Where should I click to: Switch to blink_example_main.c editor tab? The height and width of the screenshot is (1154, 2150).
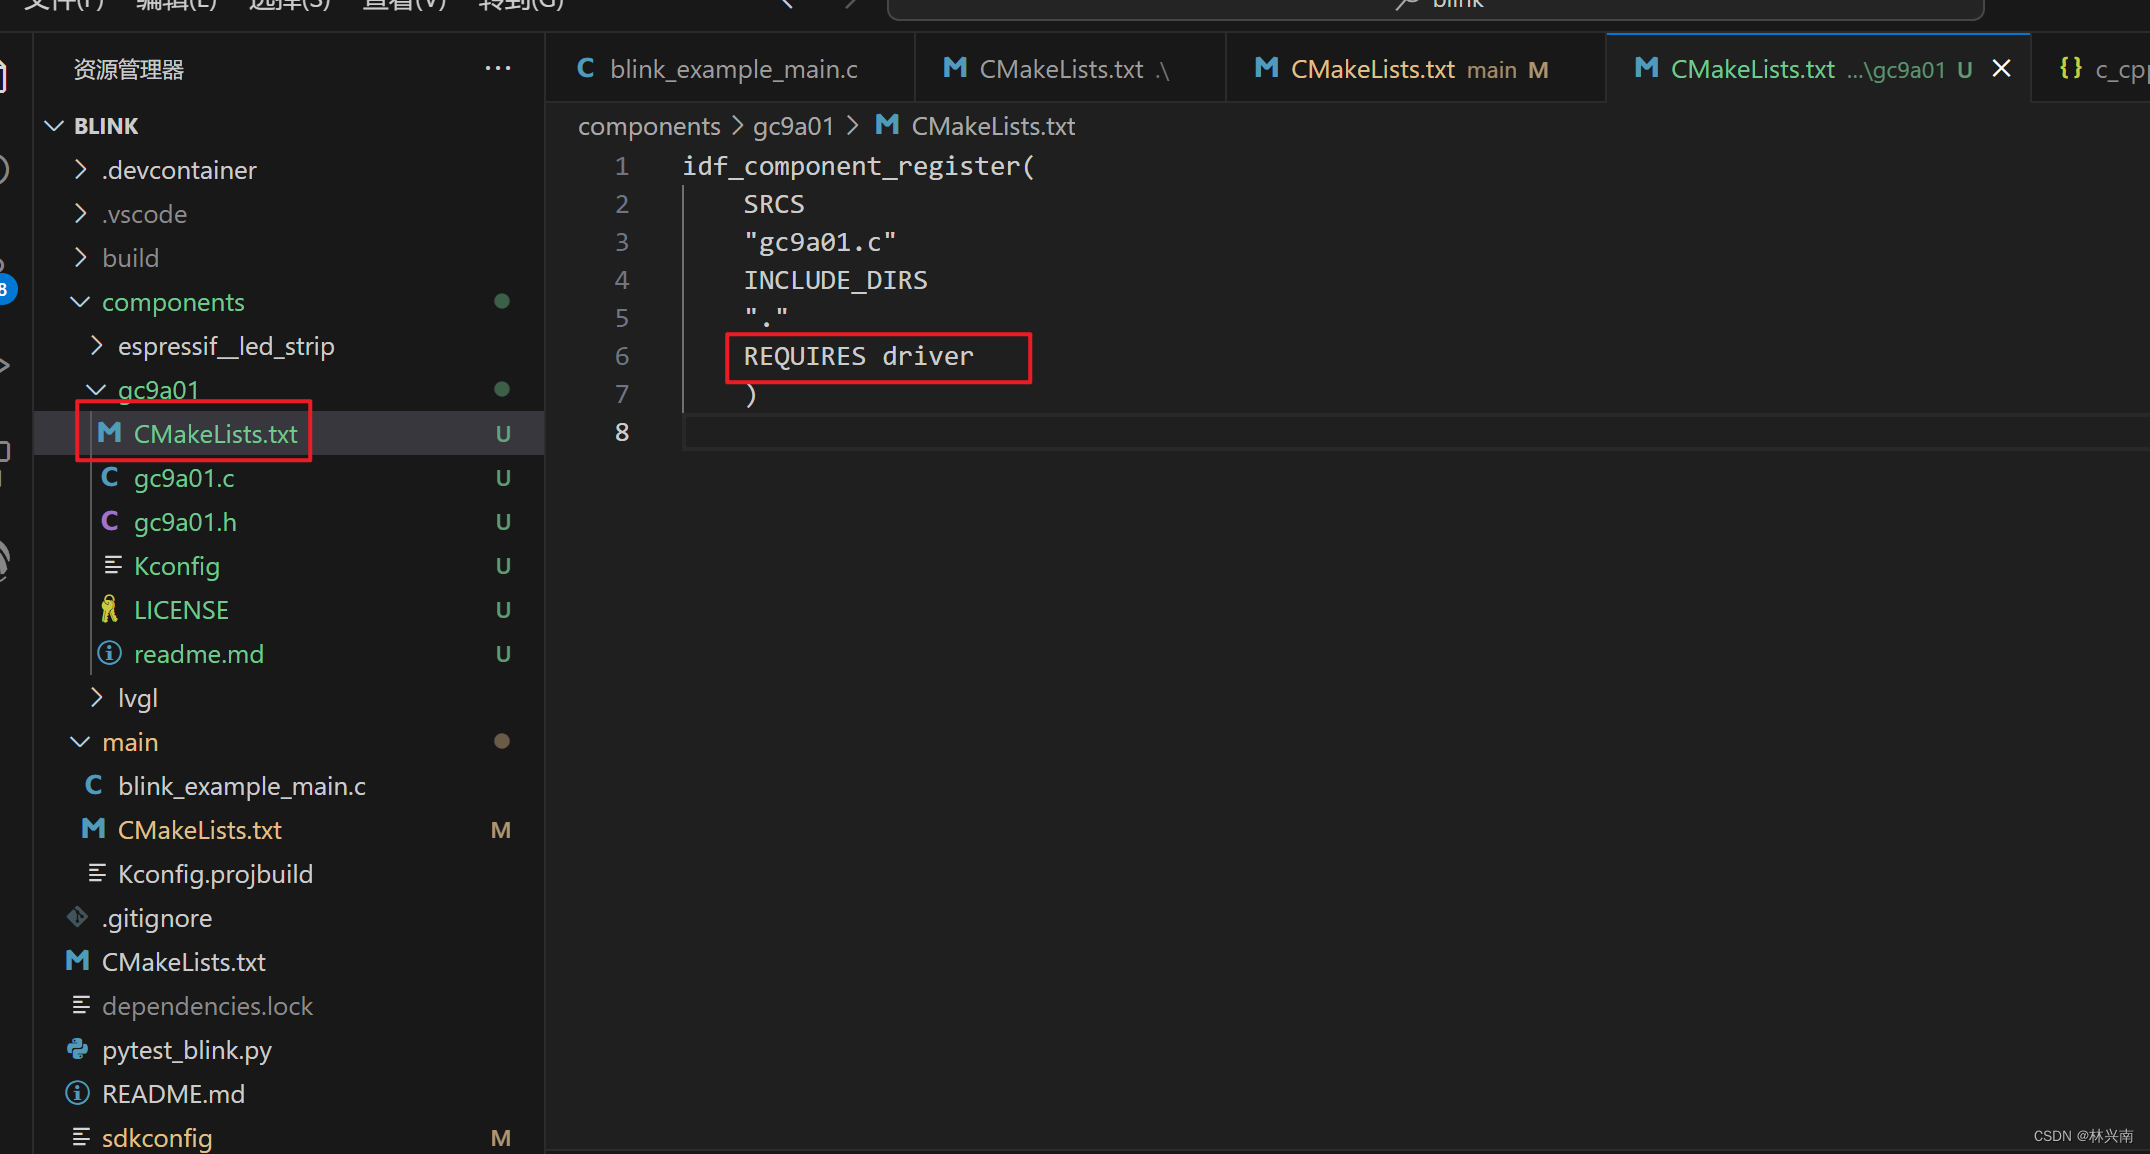pyautogui.click(x=730, y=69)
